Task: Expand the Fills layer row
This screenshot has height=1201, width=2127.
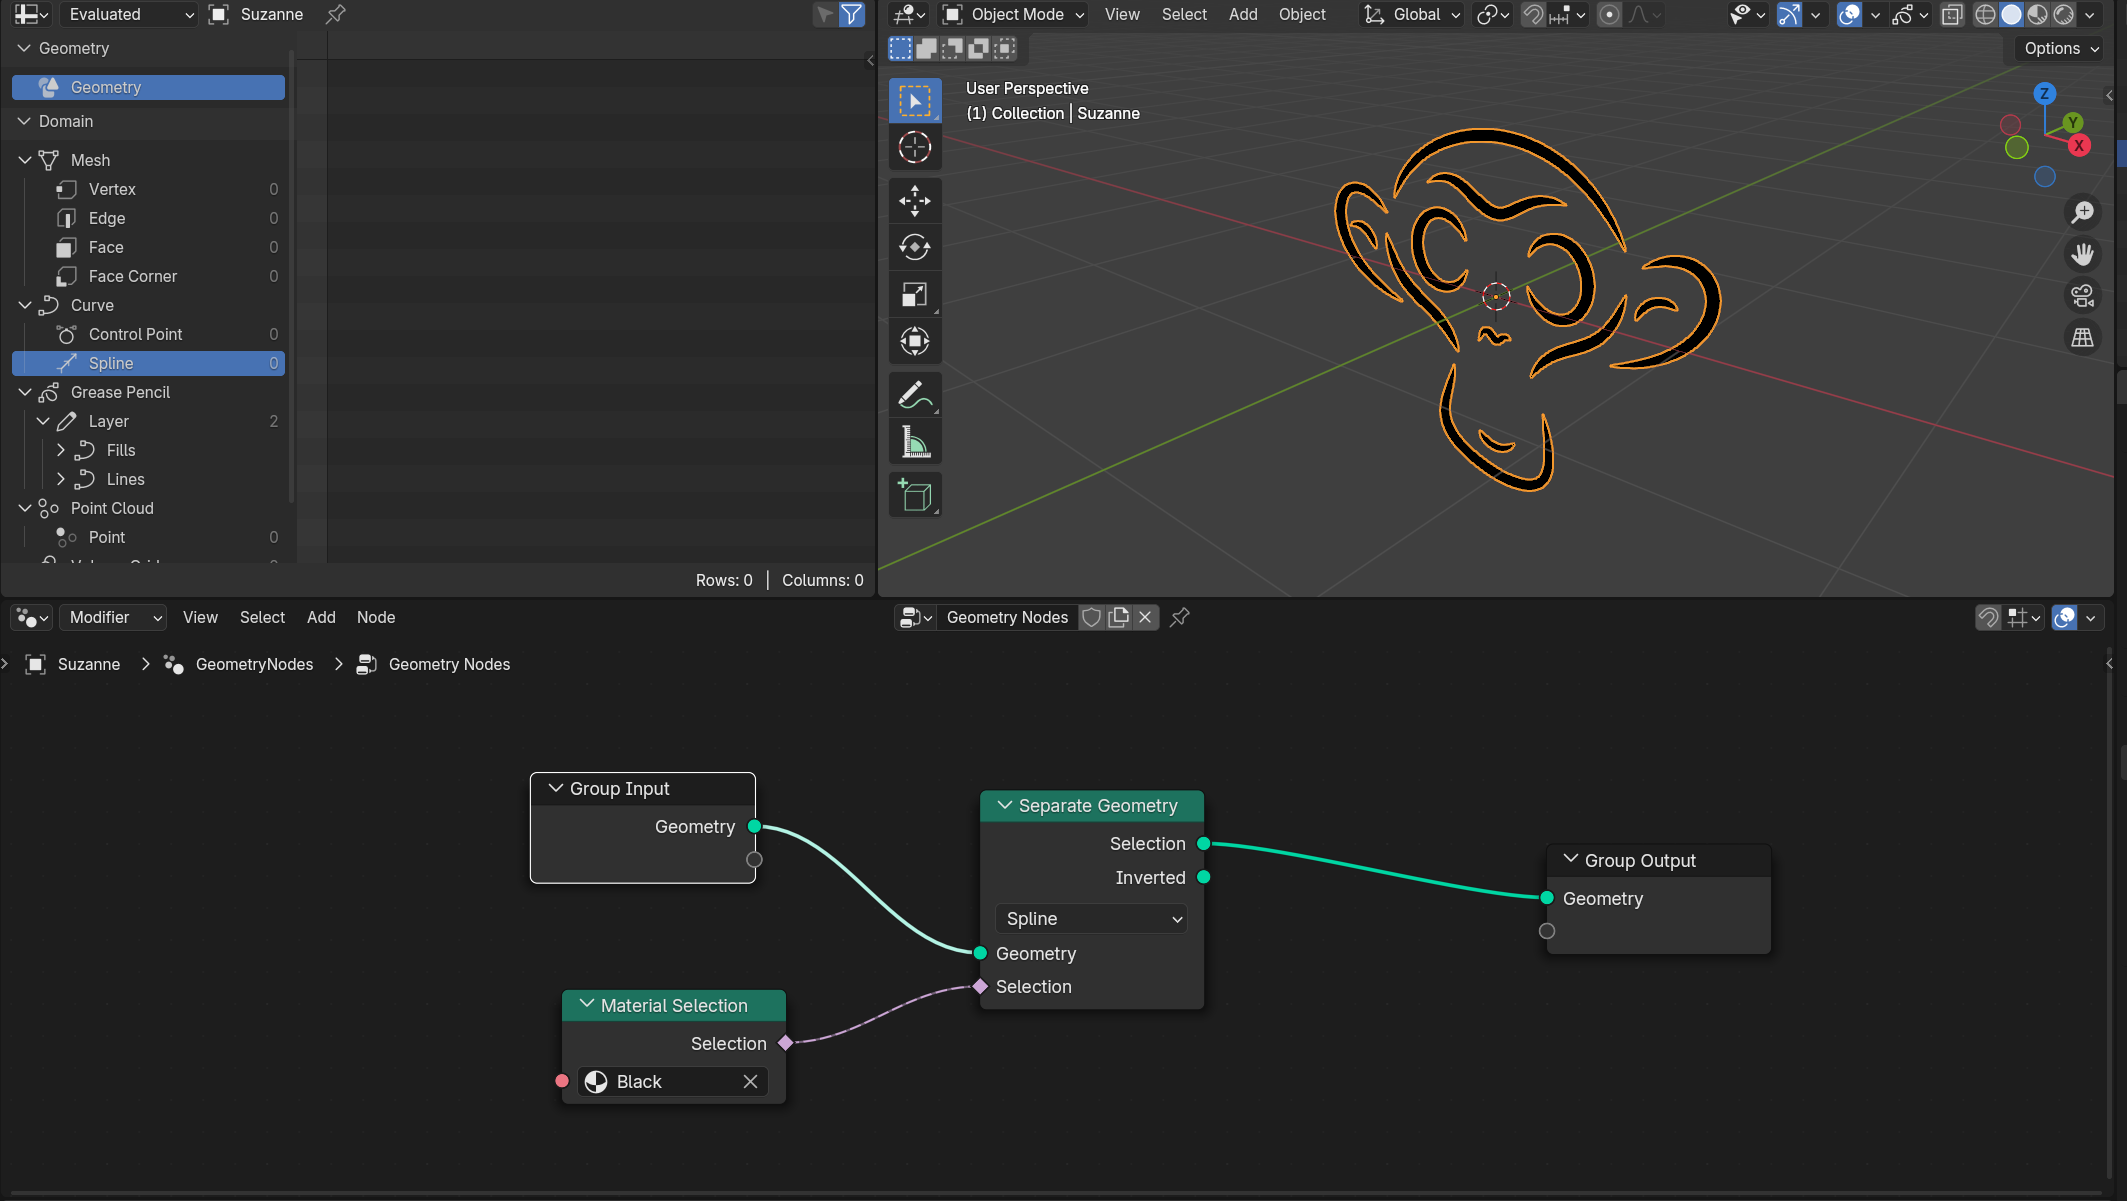Action: click(61, 450)
